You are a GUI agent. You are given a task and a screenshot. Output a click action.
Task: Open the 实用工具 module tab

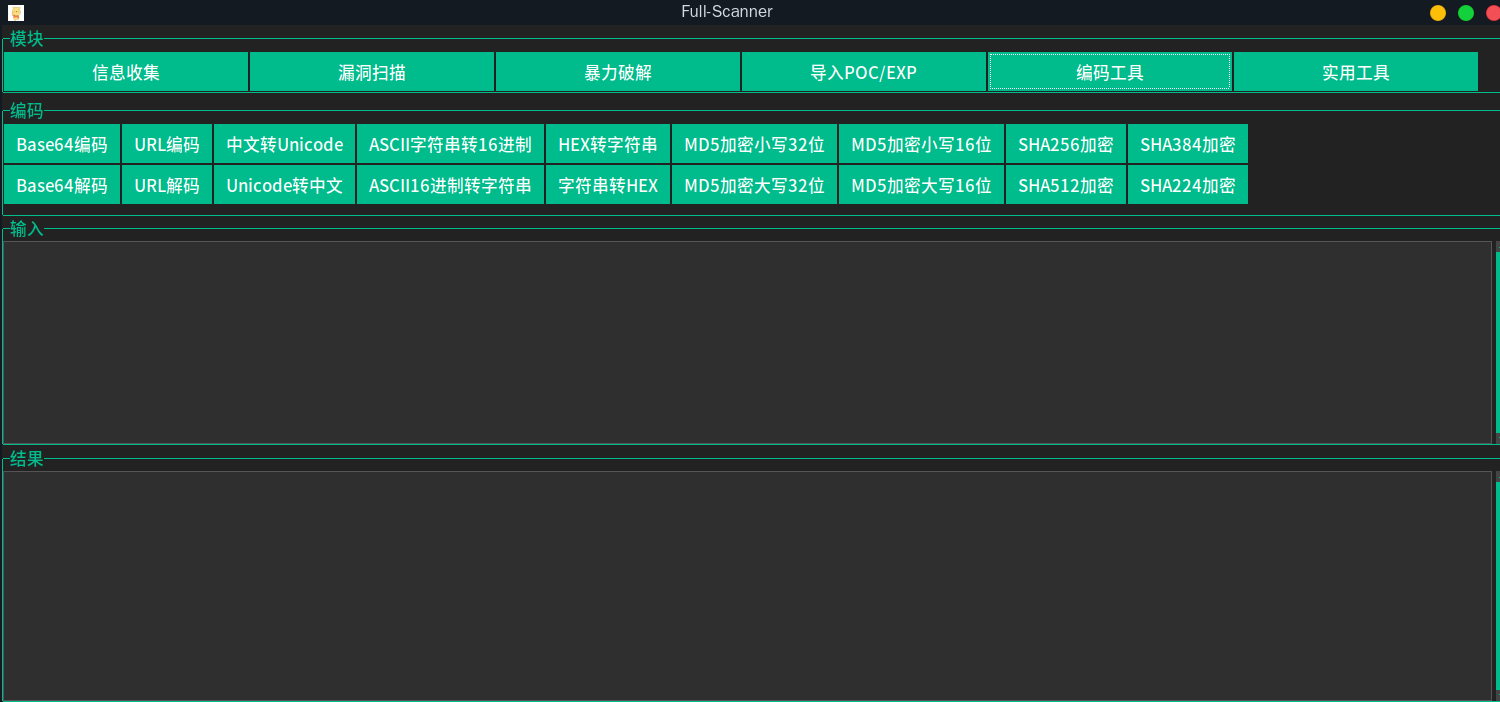tap(1355, 72)
